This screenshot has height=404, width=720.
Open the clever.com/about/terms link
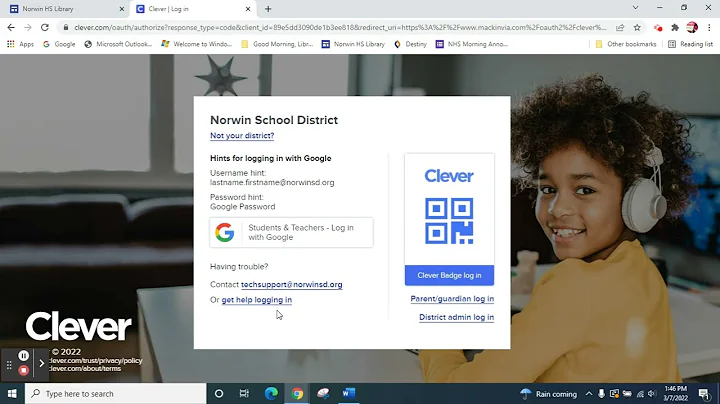tap(85, 369)
